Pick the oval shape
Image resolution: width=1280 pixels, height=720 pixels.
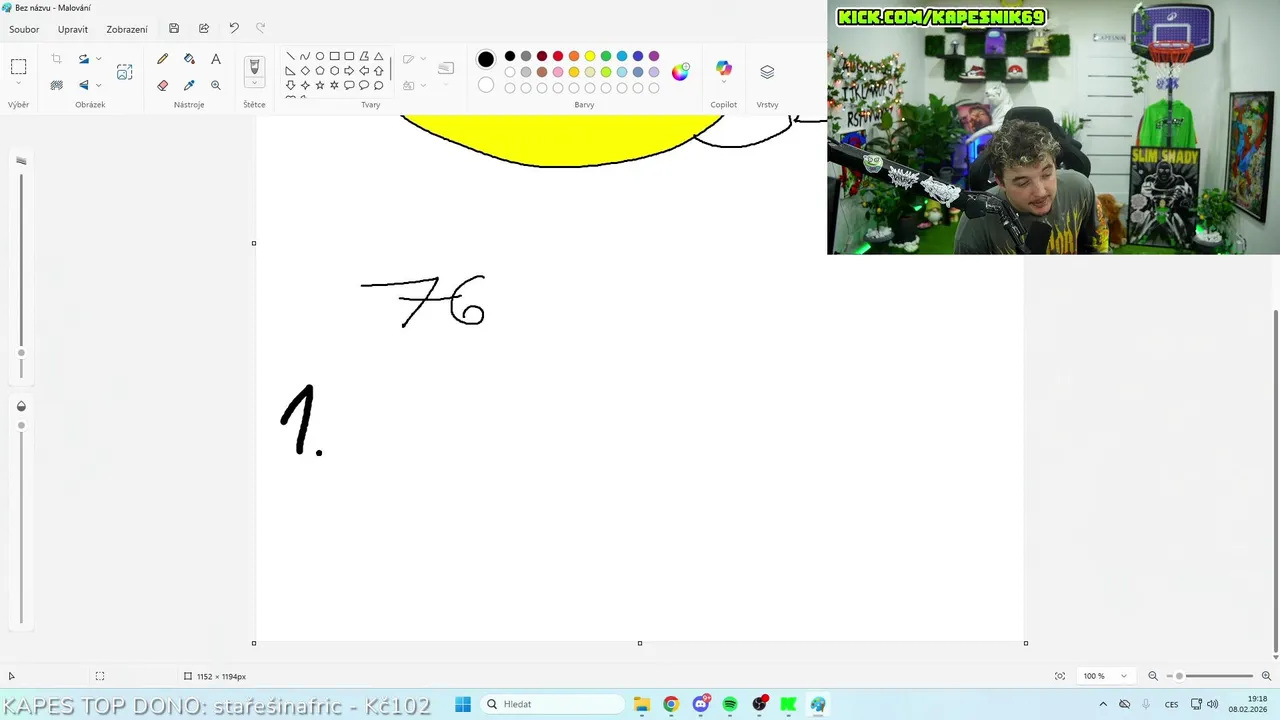tap(320, 56)
